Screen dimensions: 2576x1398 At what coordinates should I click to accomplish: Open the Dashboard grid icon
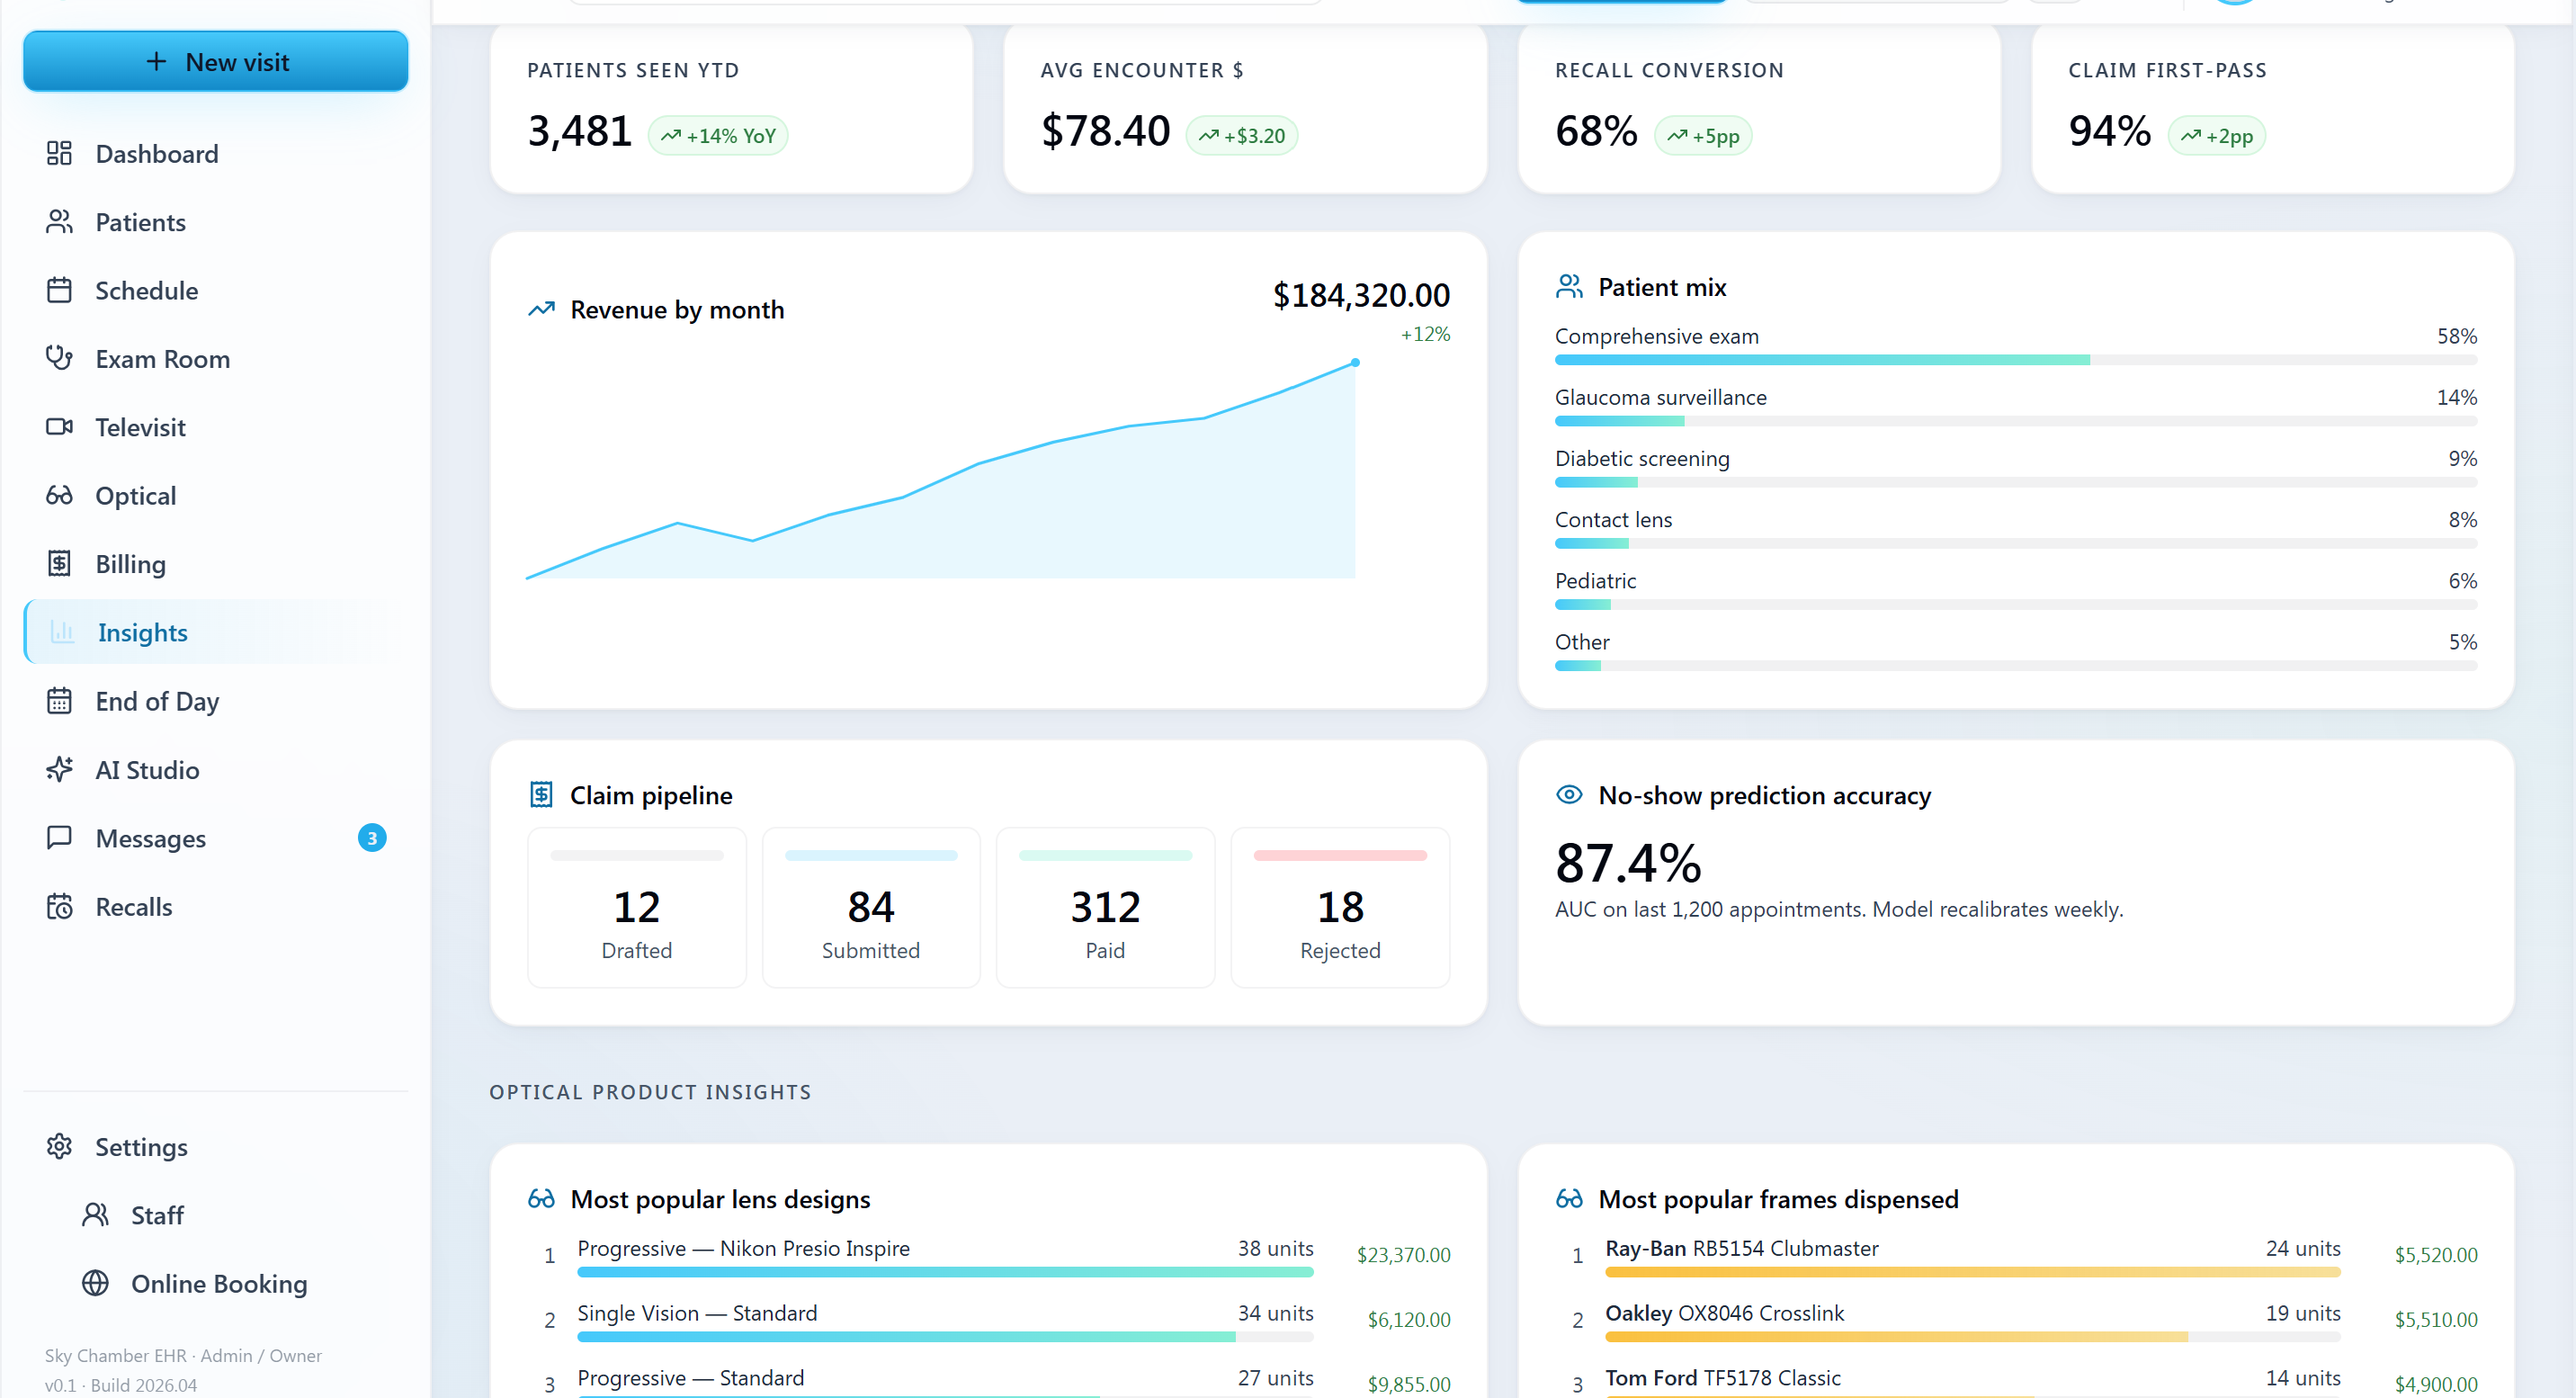point(59,154)
